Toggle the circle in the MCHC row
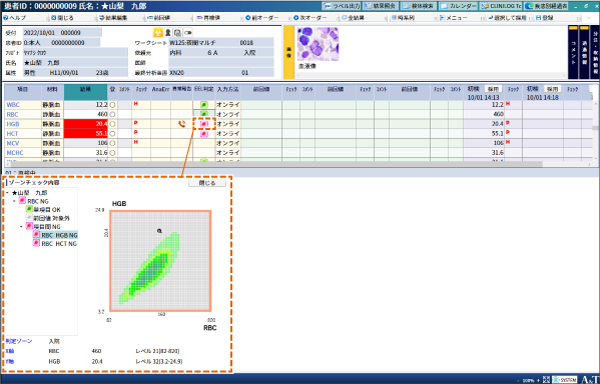600x384 pixels. (112, 153)
